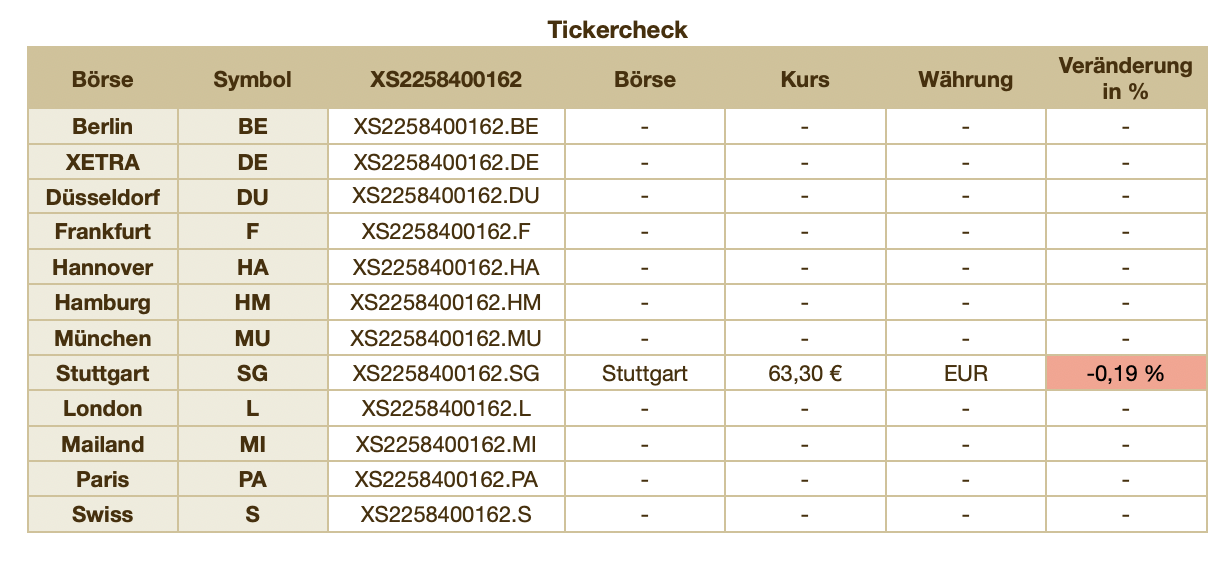The image size is (1228, 564).
Task: Click the red -0,19 % change cell
Action: pos(1125,374)
